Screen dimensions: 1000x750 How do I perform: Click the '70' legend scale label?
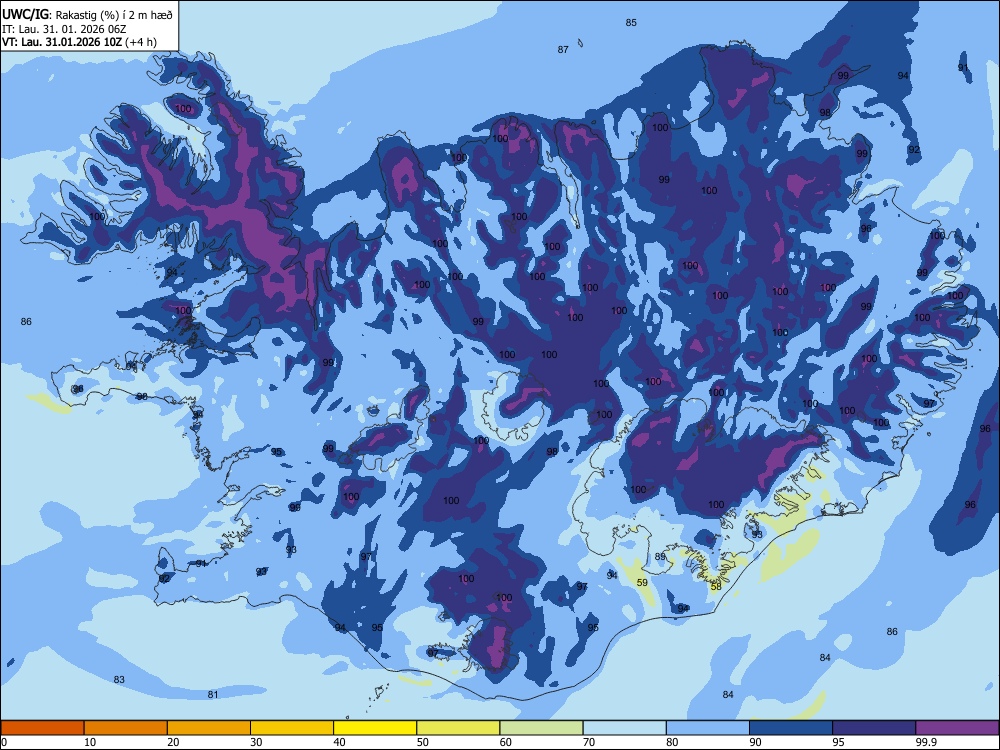589,742
